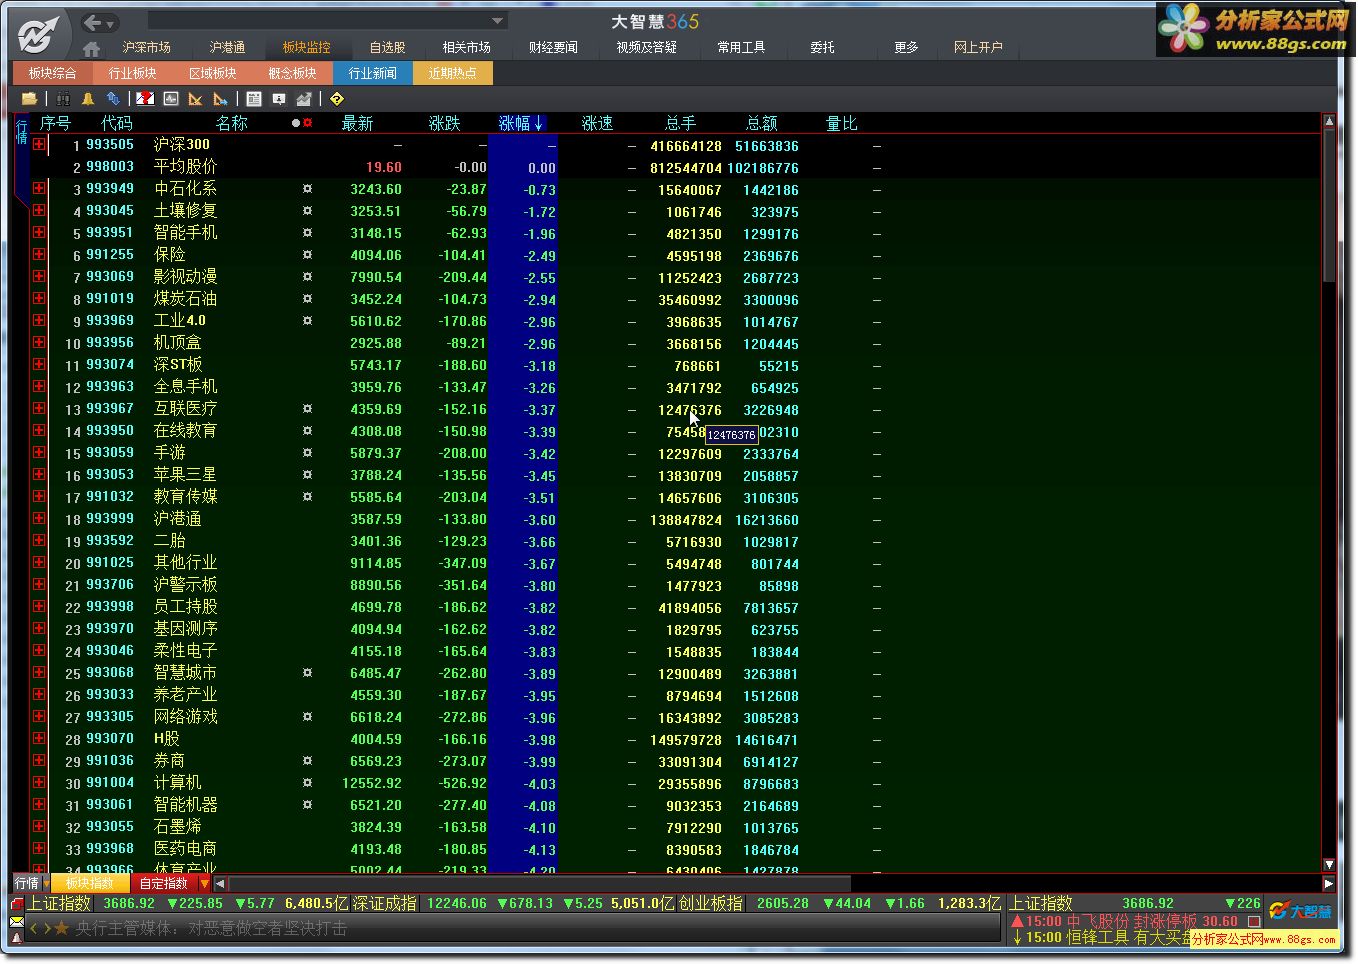Screen dimensions: 1358x964
Task: Click the red box beside 30.60
Action: click(x=1254, y=921)
